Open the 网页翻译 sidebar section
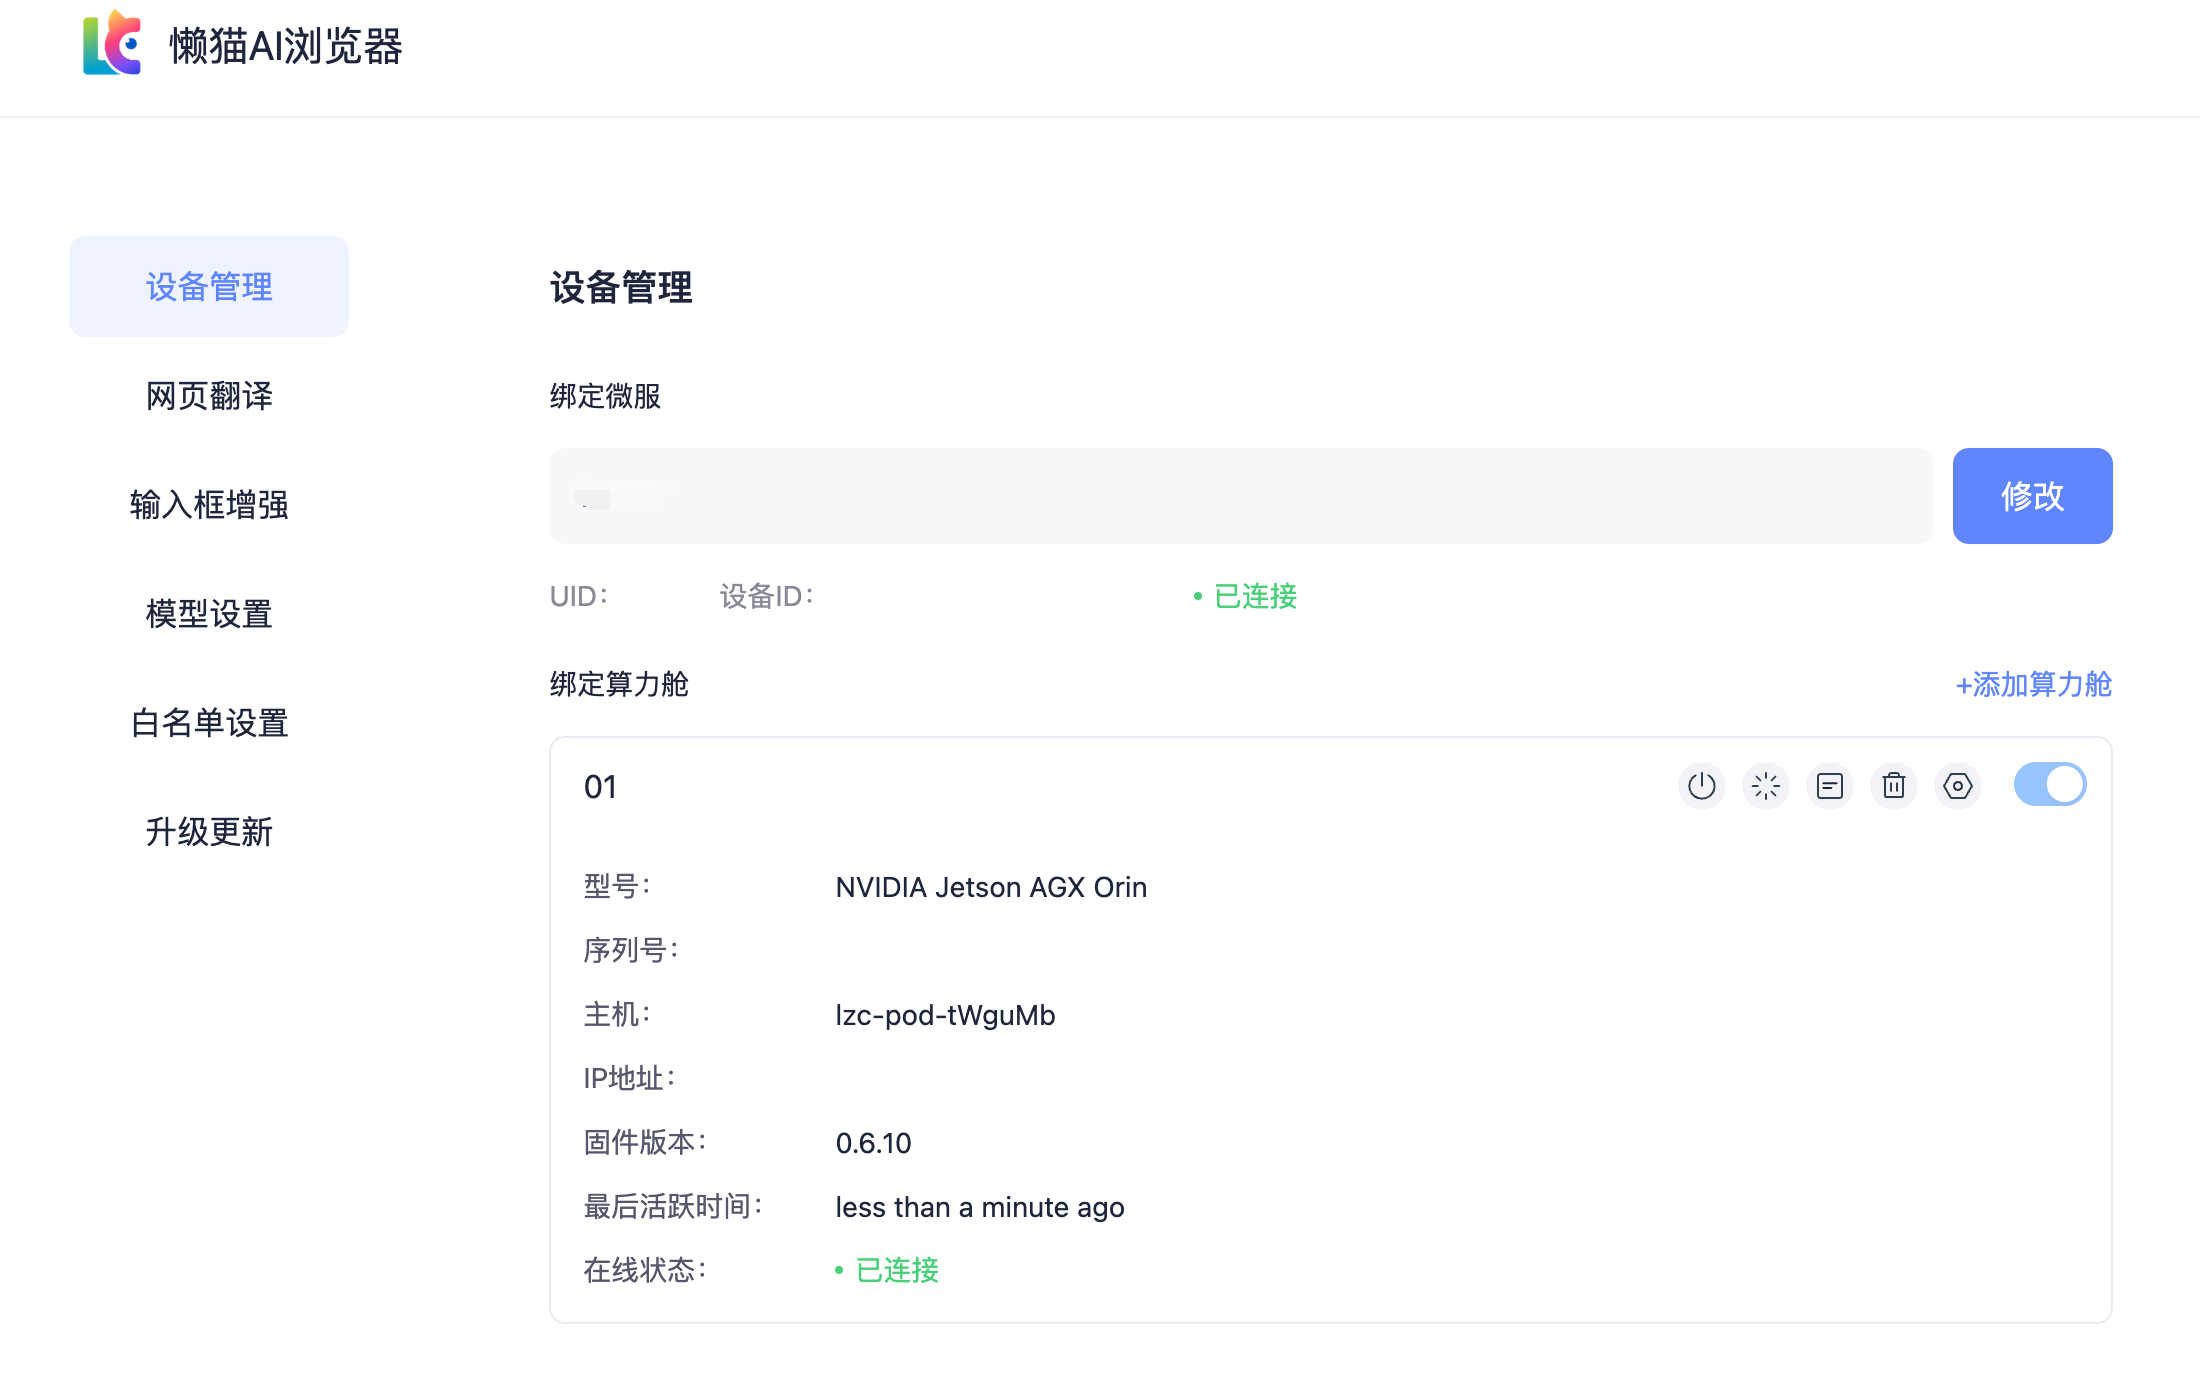Screen dimensions: 2200x1392 (x=209, y=396)
